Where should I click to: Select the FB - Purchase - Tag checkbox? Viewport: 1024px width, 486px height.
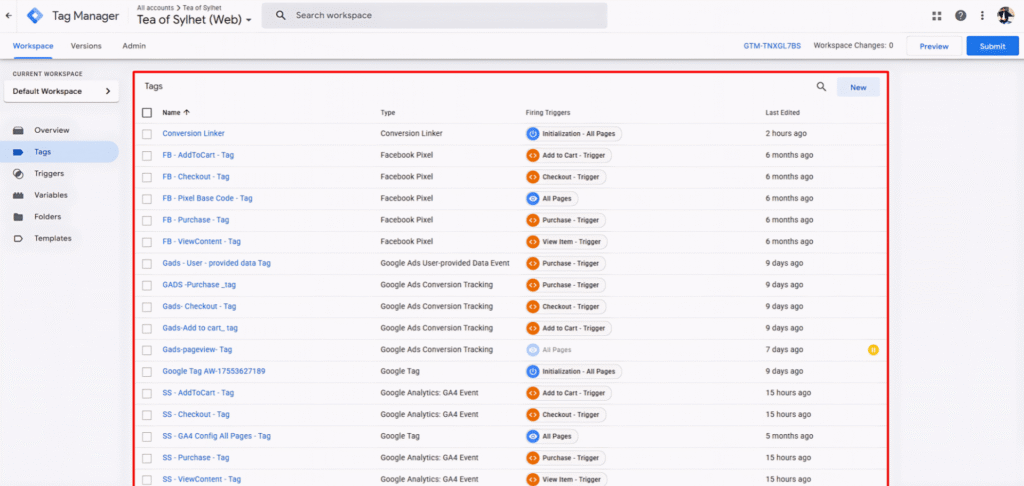[147, 220]
